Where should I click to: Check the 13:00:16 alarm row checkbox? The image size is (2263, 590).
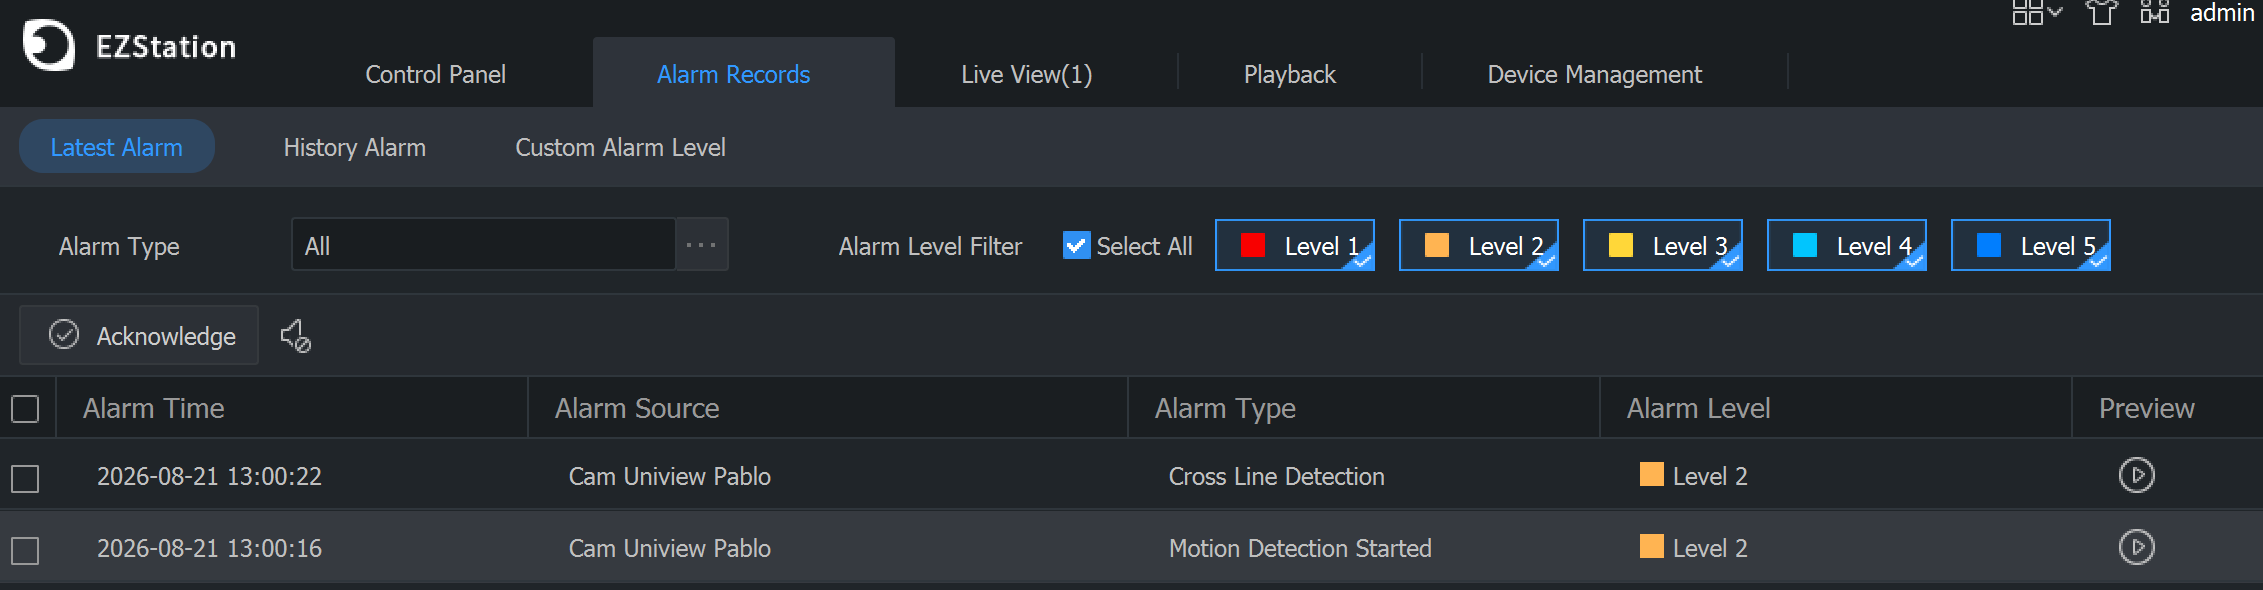point(25,551)
